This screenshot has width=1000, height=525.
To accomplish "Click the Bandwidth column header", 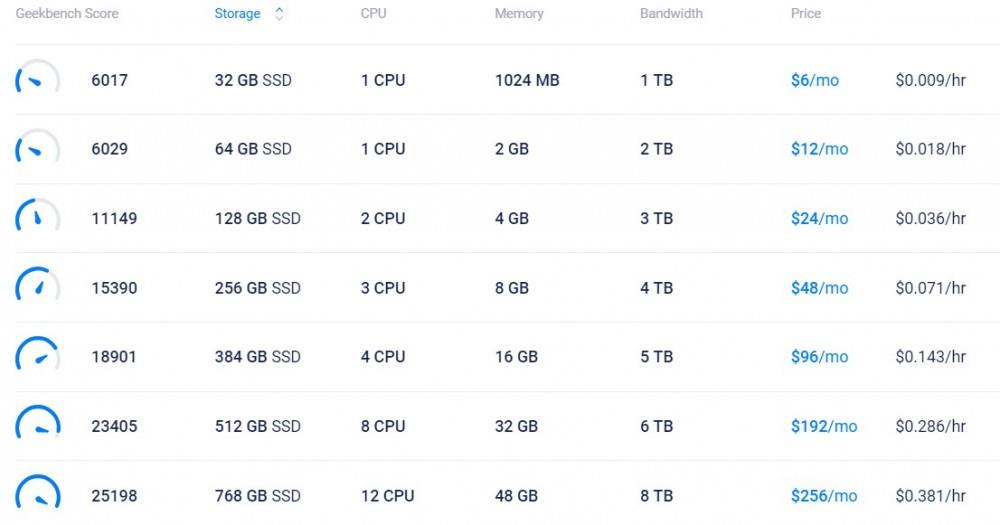I will point(671,14).
